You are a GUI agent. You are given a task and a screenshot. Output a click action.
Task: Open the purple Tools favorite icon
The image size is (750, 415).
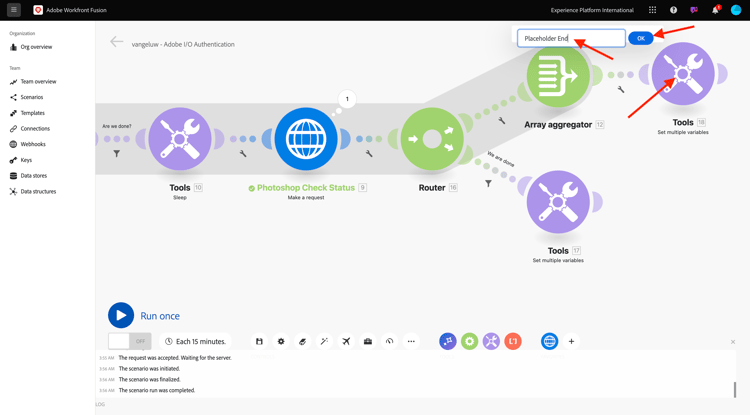coord(491,341)
